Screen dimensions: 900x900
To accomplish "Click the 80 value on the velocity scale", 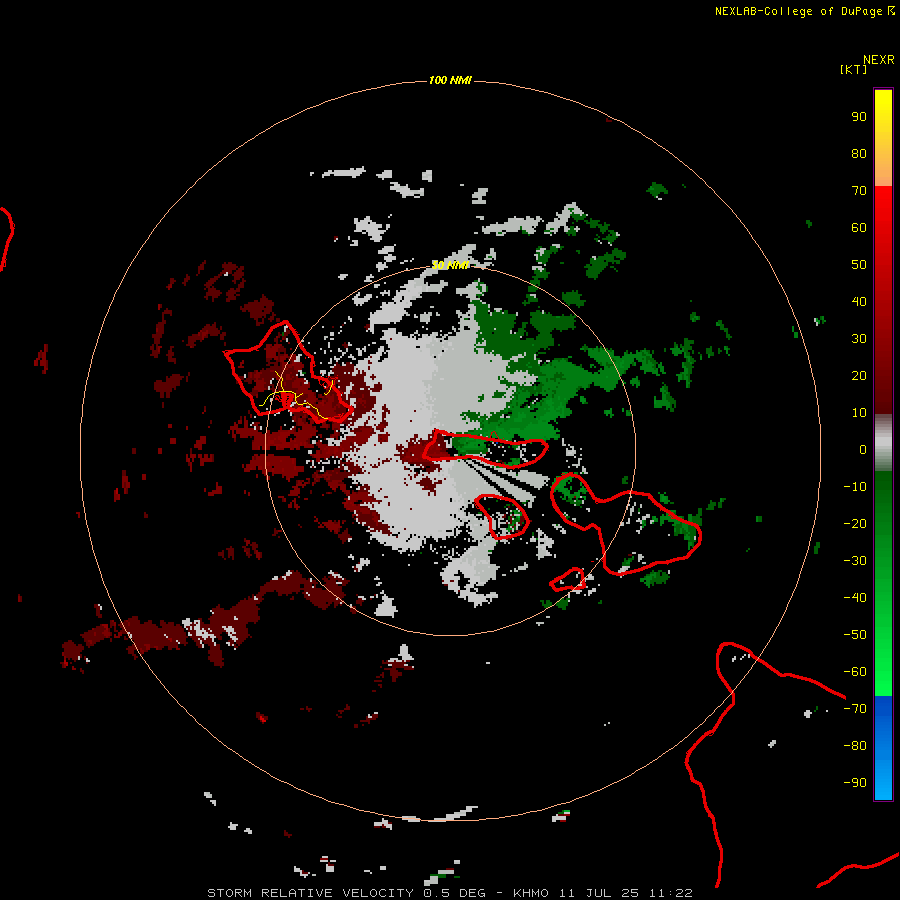I will 859,153.
